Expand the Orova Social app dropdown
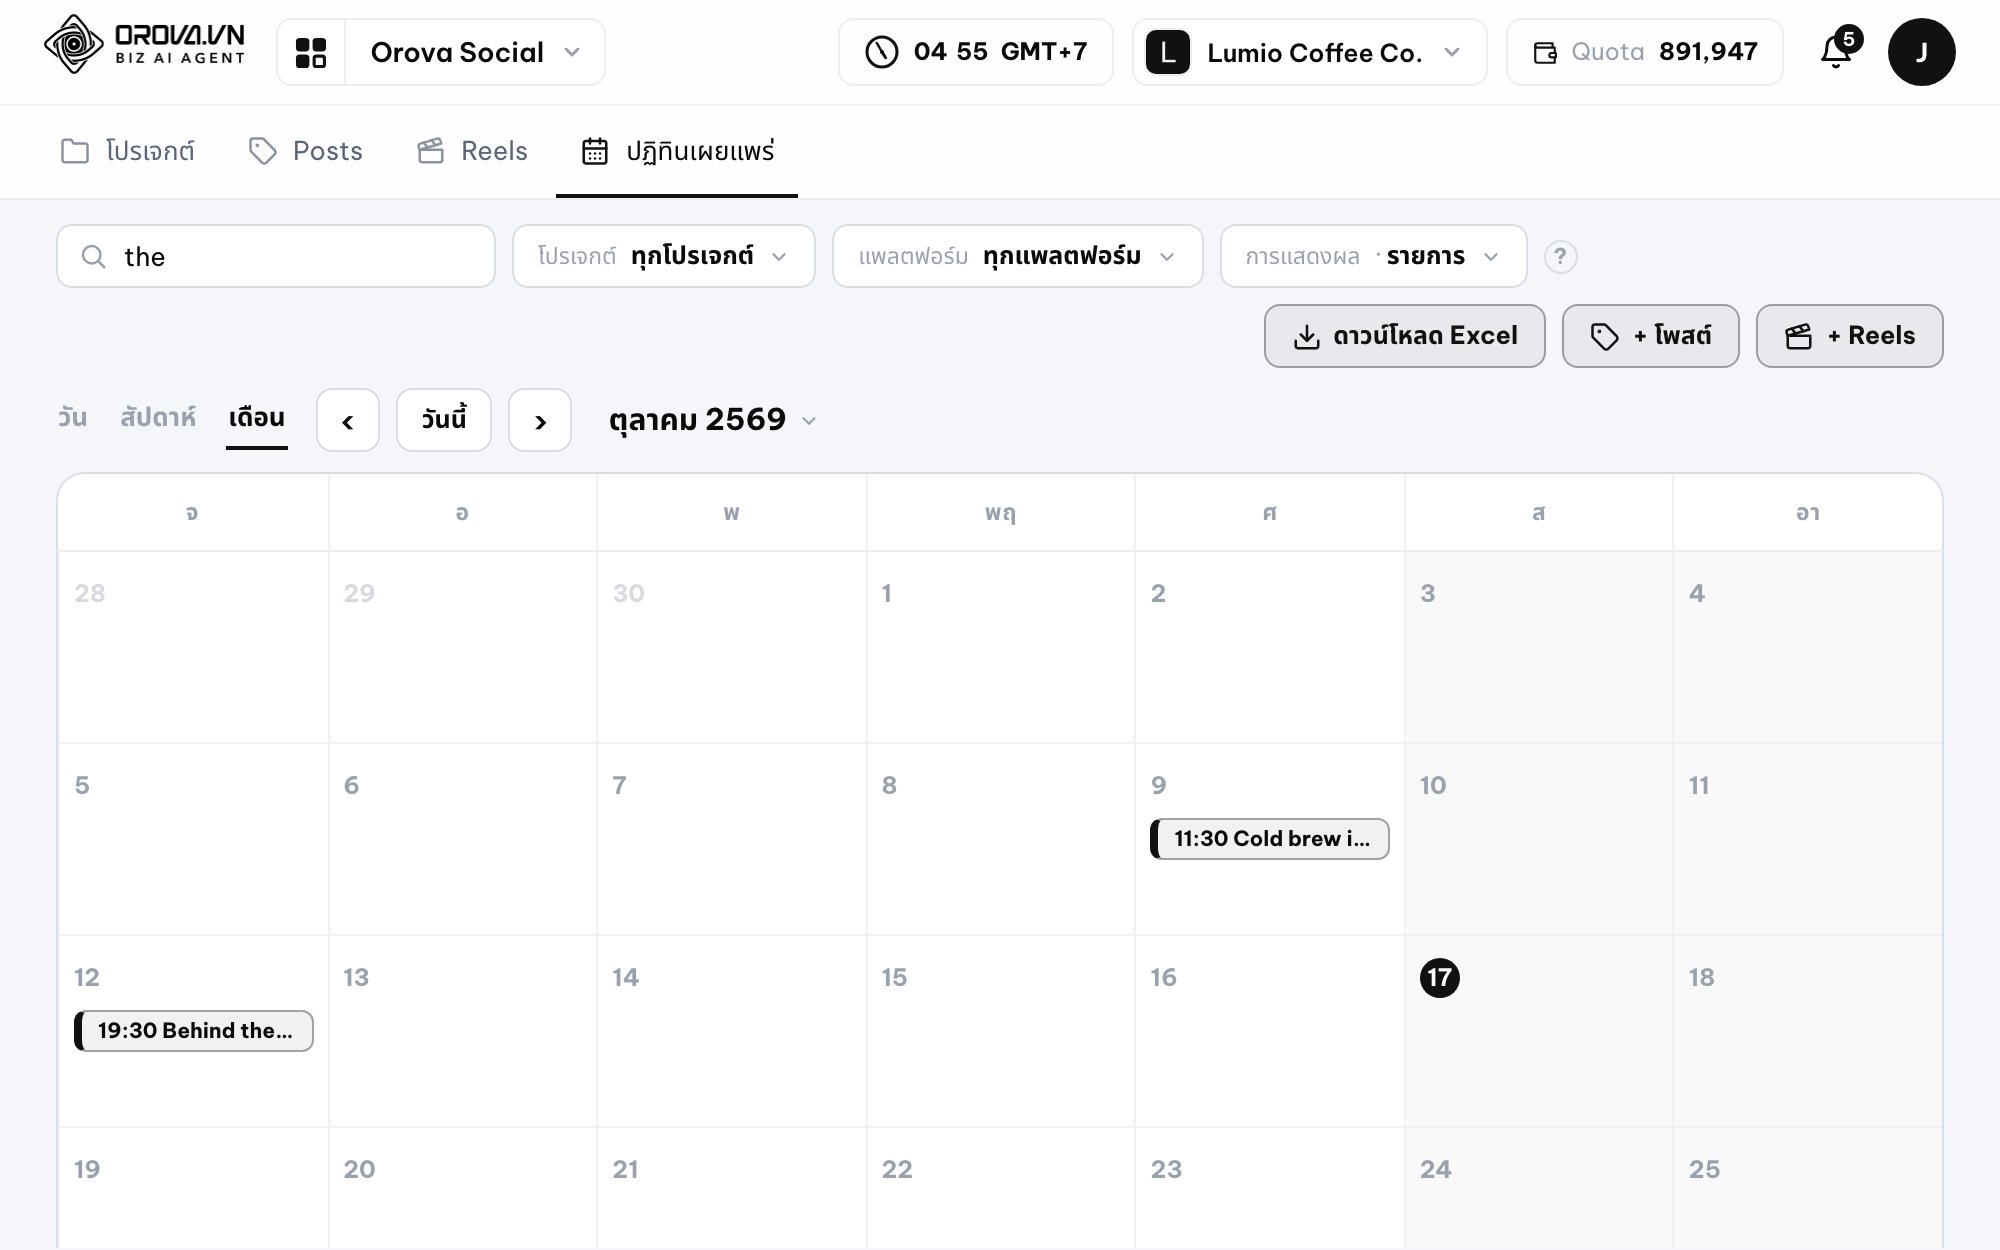The height and width of the screenshot is (1250, 2000). point(475,52)
